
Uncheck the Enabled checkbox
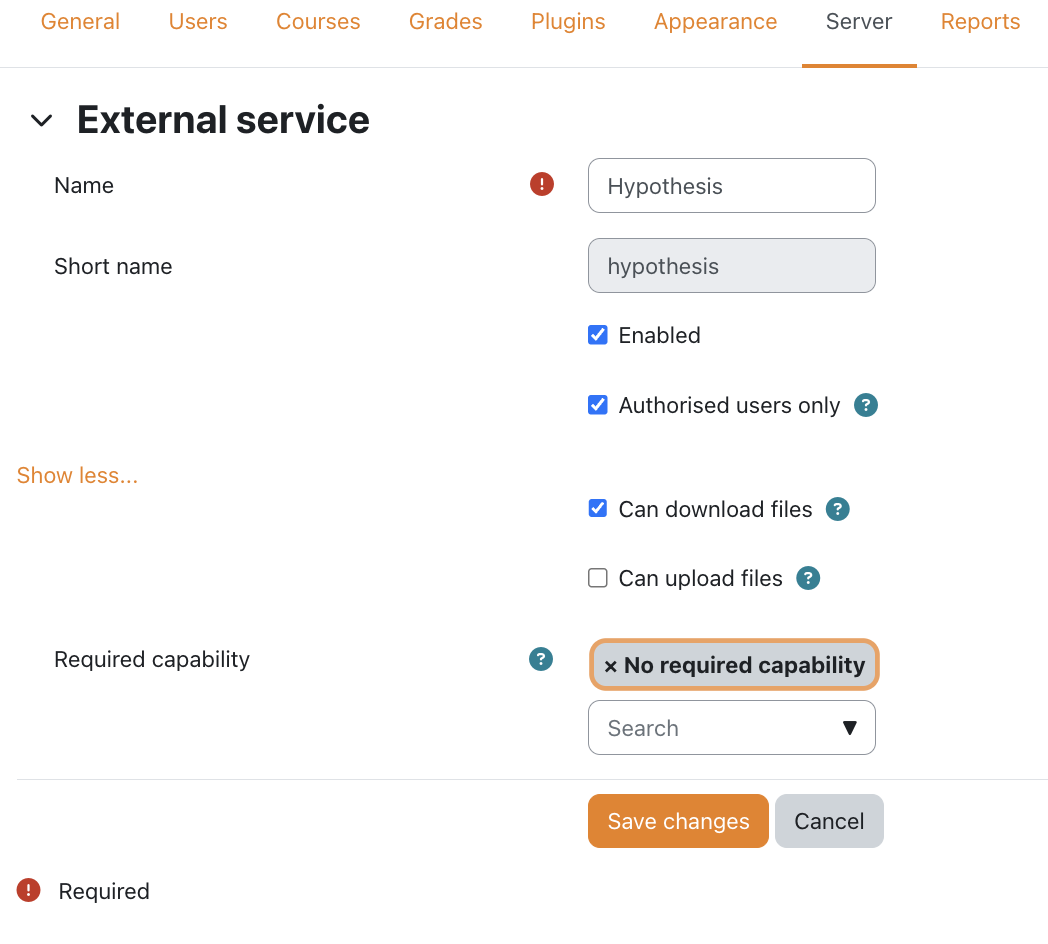[x=598, y=335]
